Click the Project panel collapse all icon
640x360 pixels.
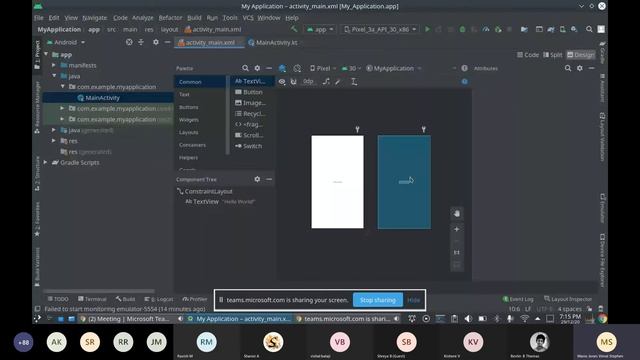[x=141, y=42]
